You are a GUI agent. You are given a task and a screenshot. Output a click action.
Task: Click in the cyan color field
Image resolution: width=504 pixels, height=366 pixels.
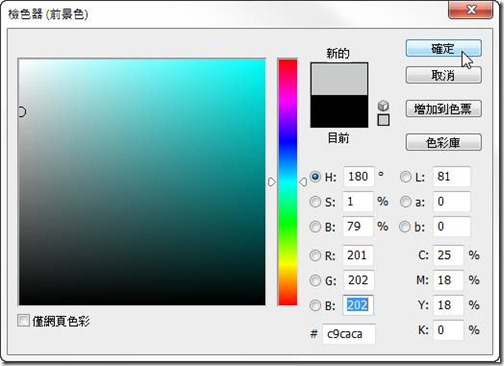[142, 182]
